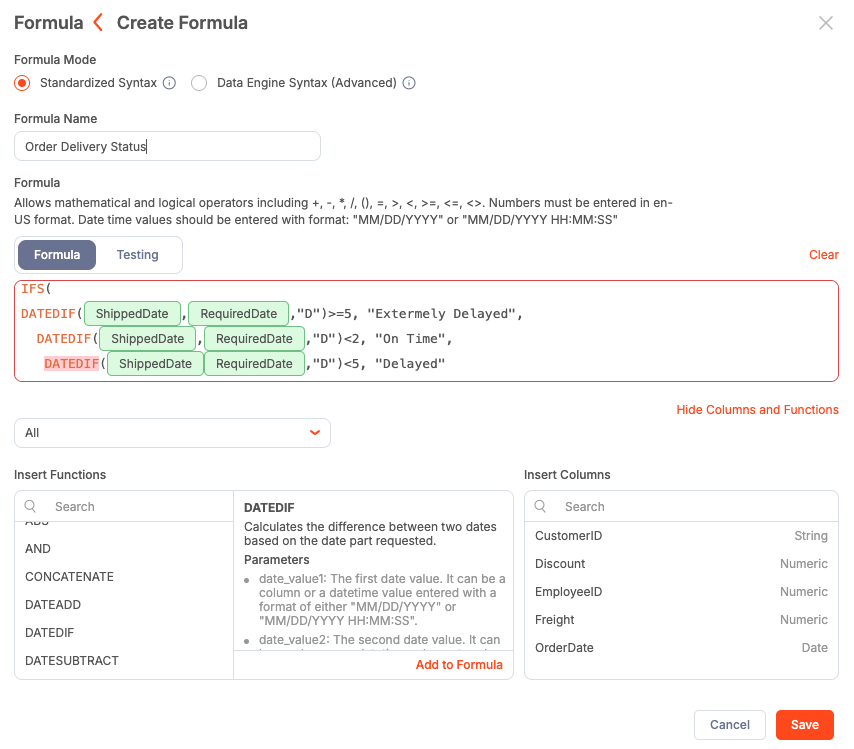Click search icon in Insert Columns
854x749 pixels.
(x=541, y=507)
